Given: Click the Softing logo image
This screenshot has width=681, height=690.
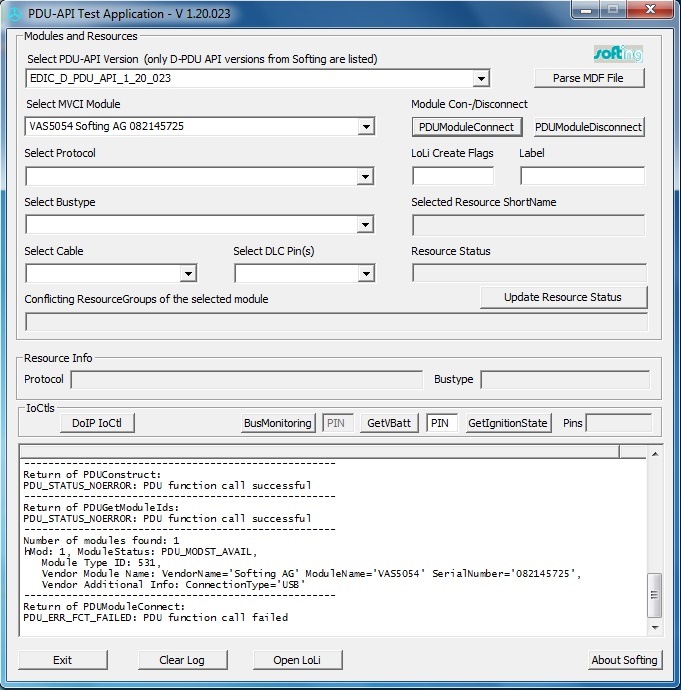Looking at the screenshot, I should pyautogui.click(x=618, y=53).
